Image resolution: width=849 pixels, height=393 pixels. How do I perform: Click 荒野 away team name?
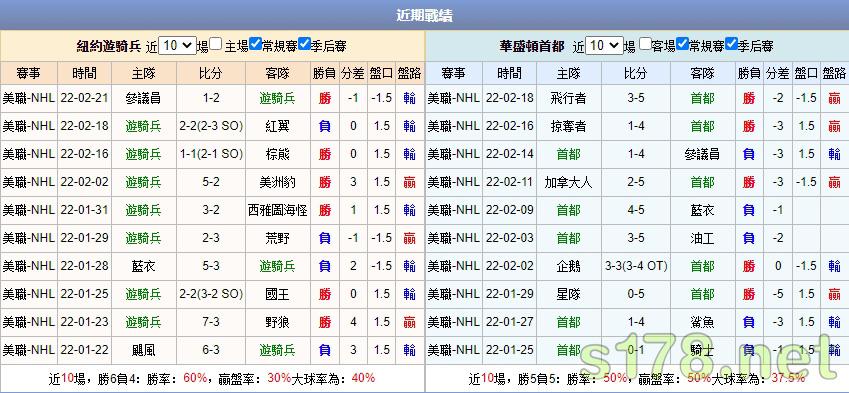[277, 238]
